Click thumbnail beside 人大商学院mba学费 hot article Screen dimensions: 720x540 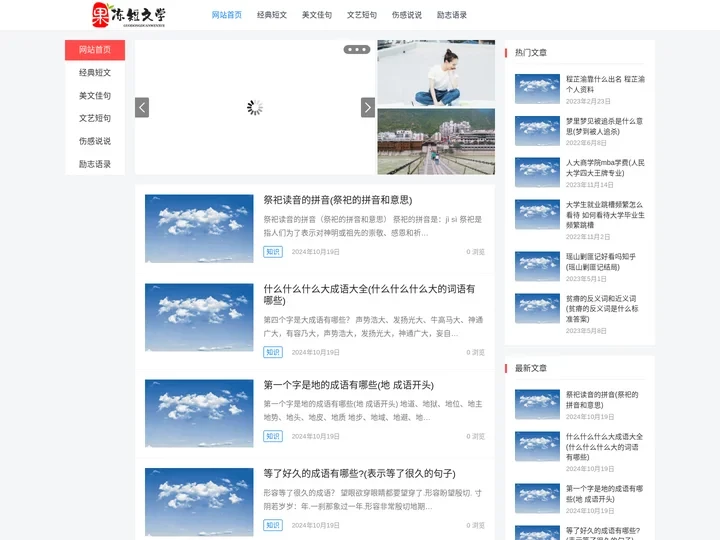[x=537, y=172]
